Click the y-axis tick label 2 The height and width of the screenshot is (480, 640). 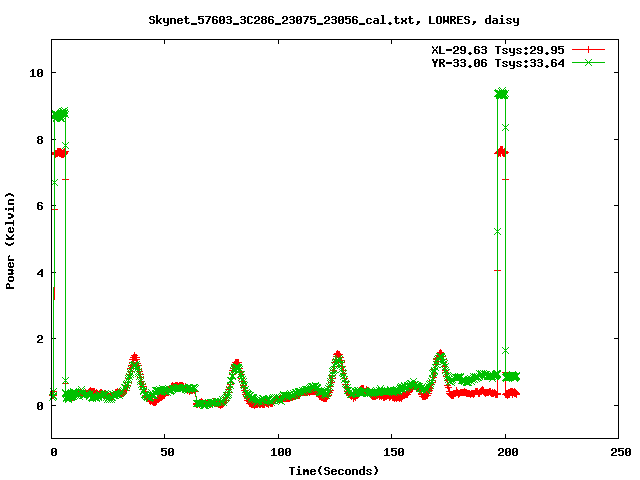(40, 339)
